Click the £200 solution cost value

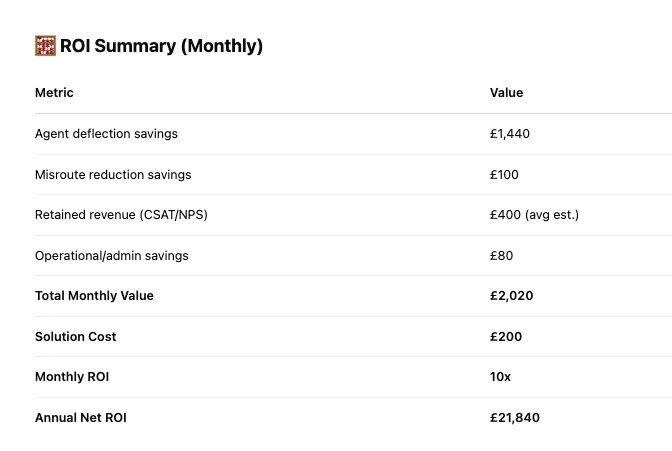[506, 337]
